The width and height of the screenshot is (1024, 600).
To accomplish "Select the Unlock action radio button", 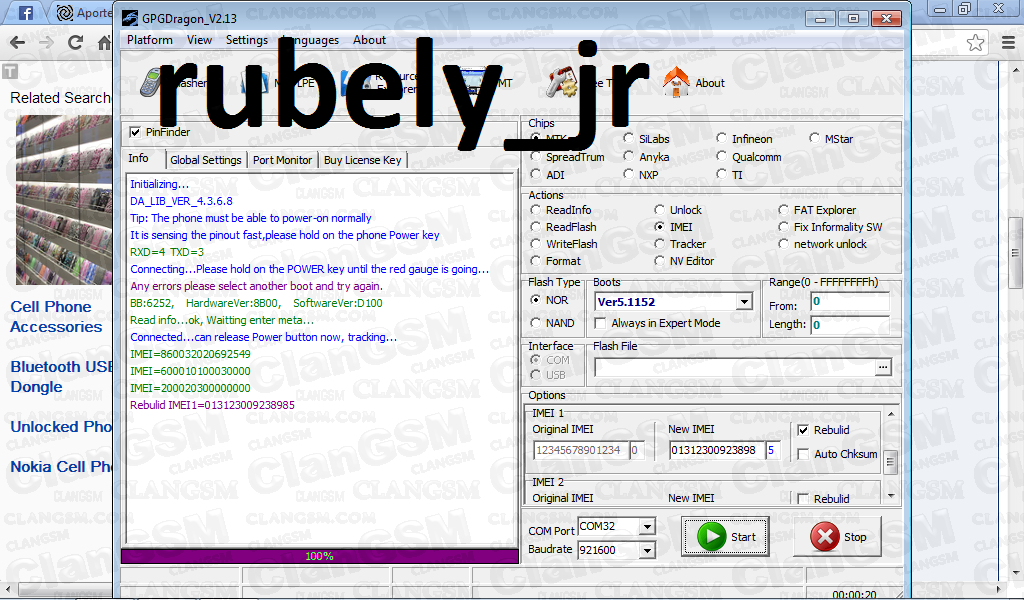I will point(660,210).
